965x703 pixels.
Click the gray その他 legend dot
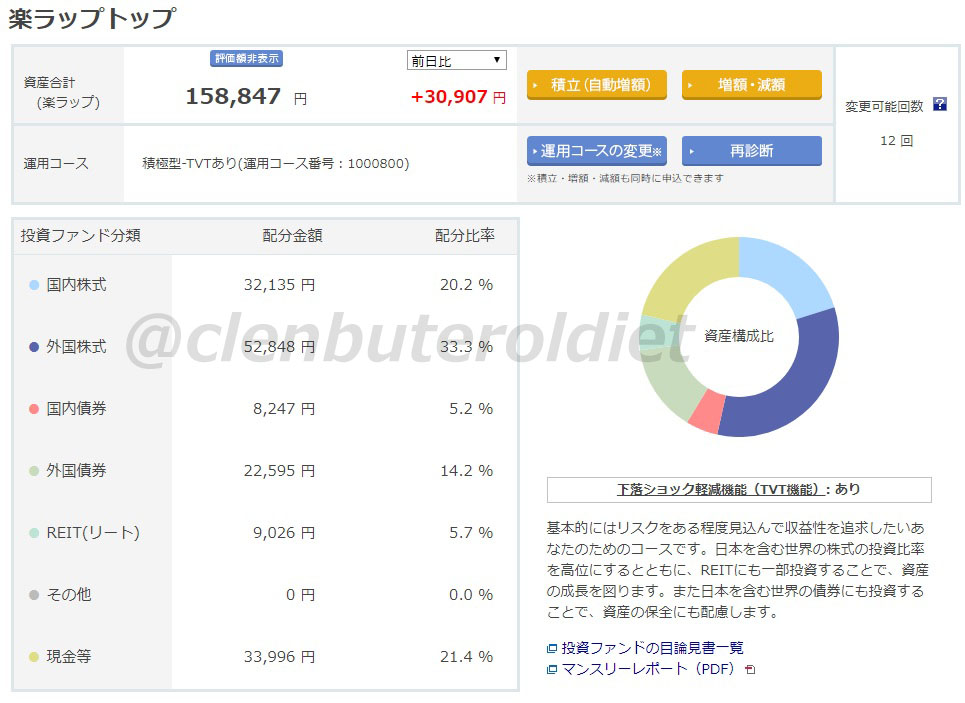click(34, 595)
